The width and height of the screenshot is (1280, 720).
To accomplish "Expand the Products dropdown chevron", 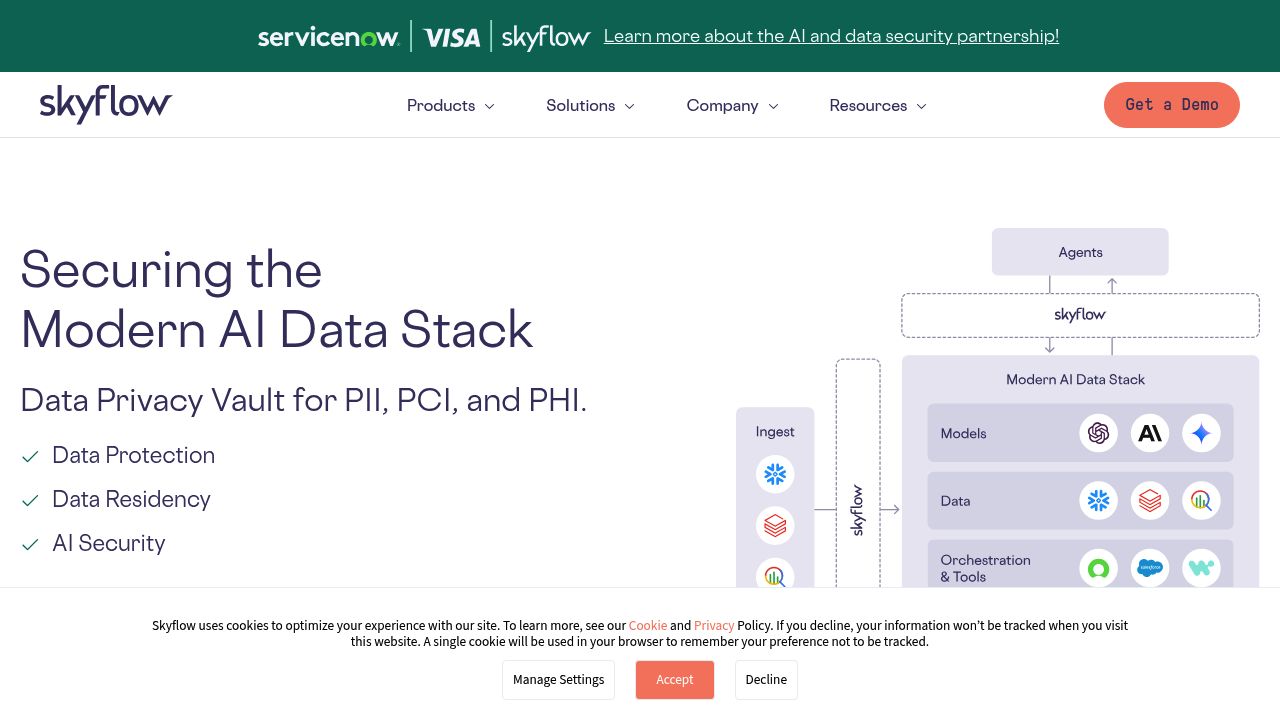I will point(490,106).
